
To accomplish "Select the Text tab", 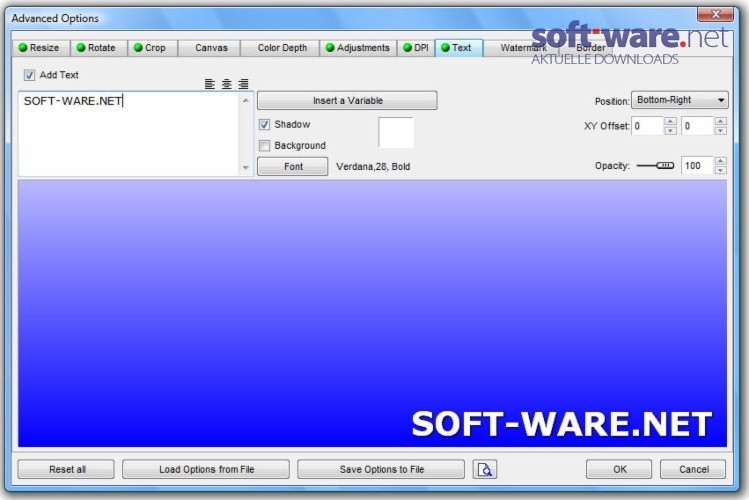I will (x=459, y=48).
